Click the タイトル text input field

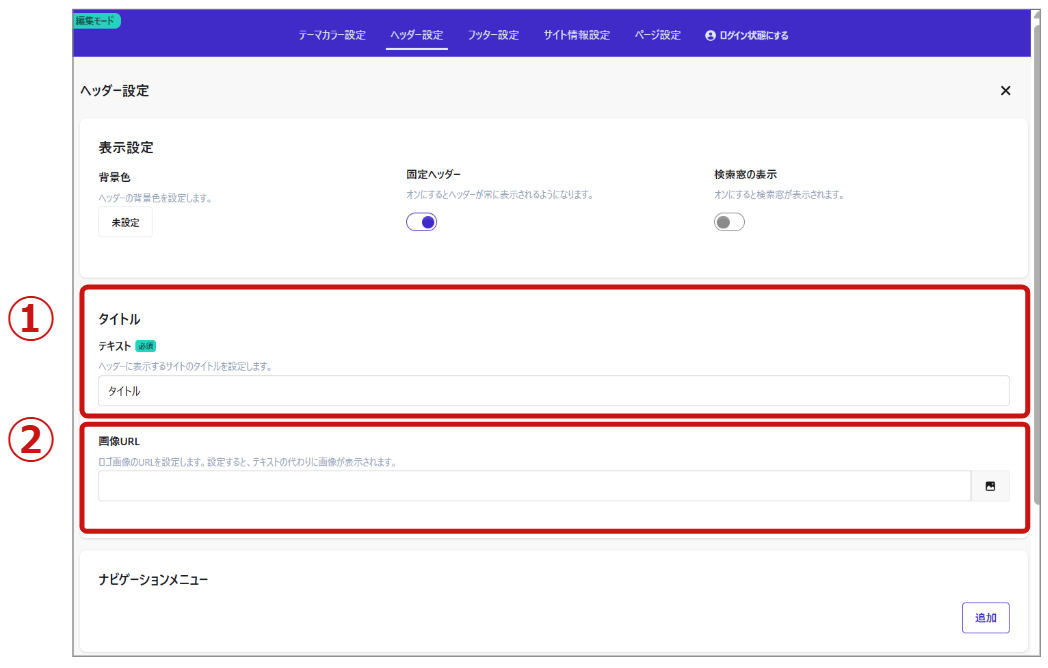click(553, 391)
